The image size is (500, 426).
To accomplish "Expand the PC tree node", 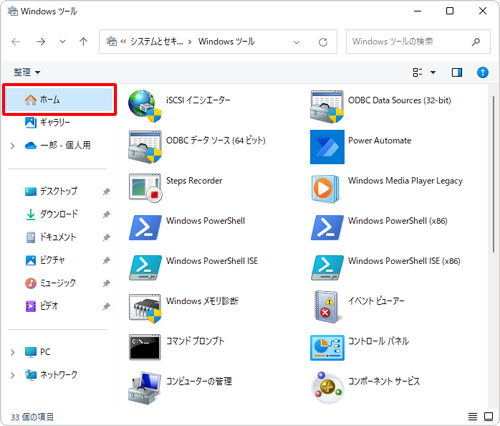I will point(13,352).
